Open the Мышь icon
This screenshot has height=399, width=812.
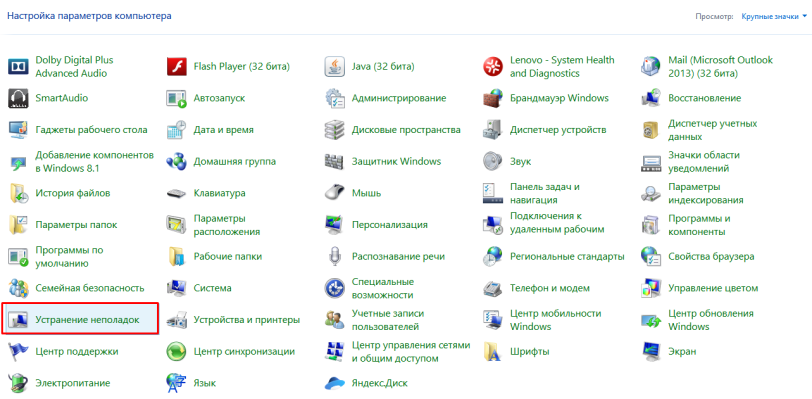pos(335,193)
